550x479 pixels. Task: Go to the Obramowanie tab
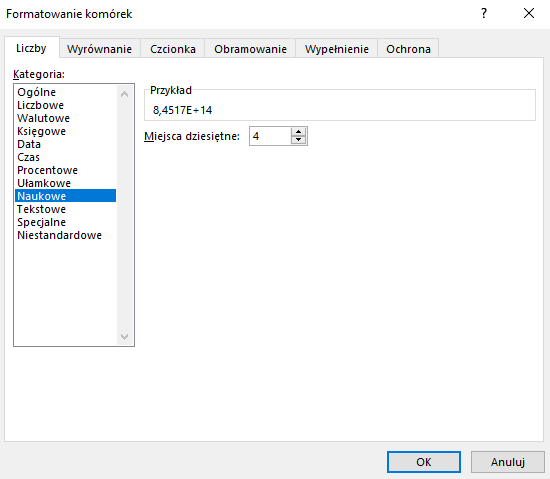pyautogui.click(x=250, y=49)
